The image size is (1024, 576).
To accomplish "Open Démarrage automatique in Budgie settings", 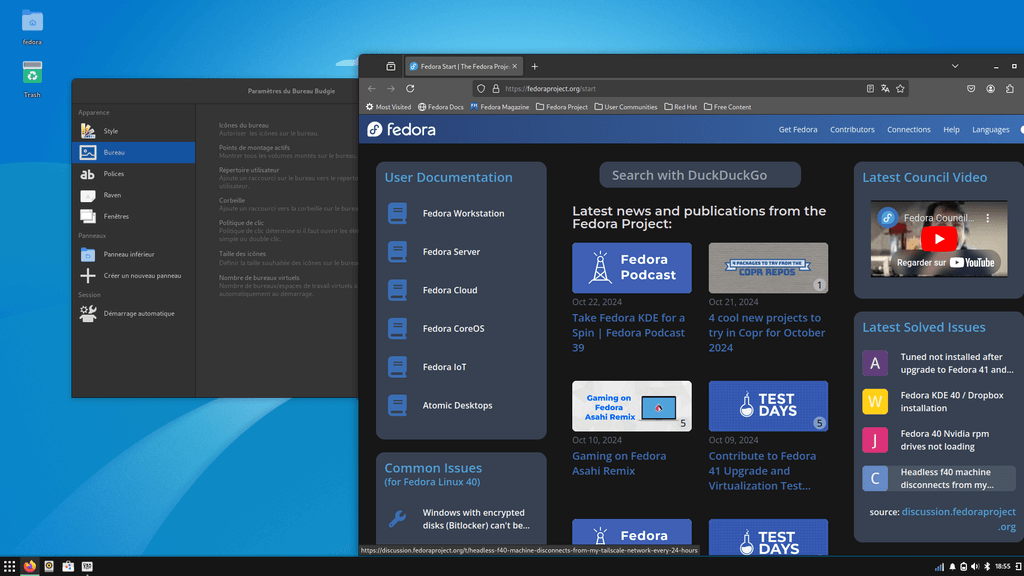I will [133, 313].
